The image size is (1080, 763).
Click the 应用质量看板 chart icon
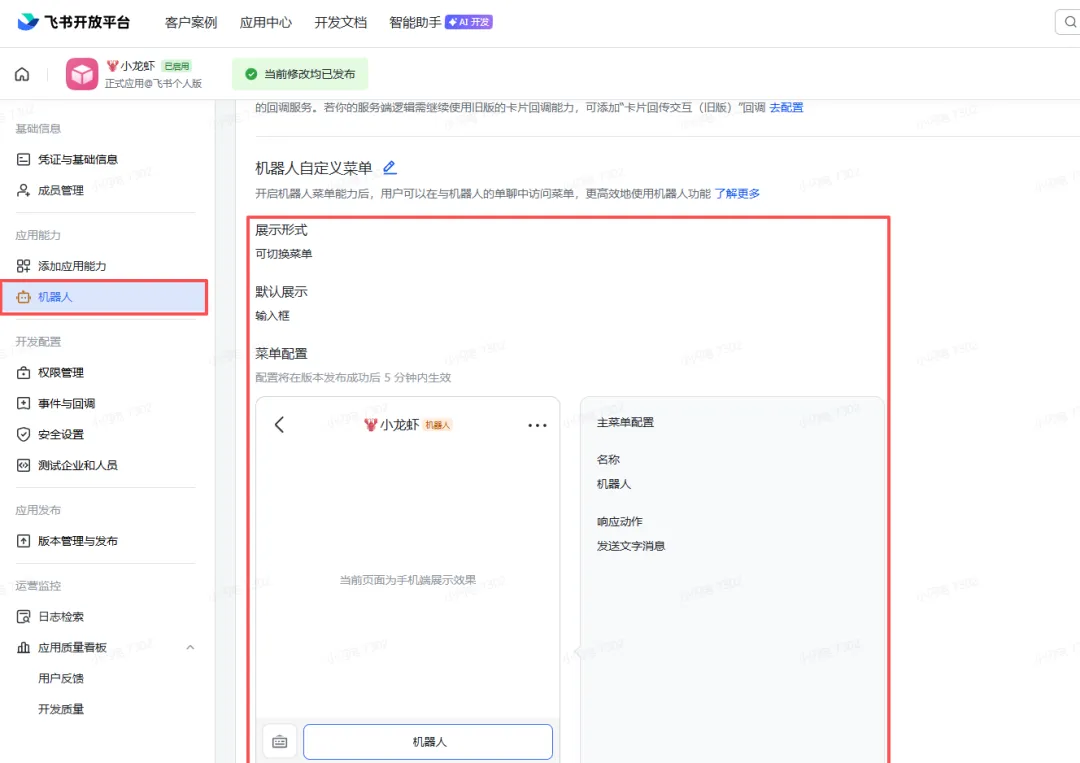[23, 647]
